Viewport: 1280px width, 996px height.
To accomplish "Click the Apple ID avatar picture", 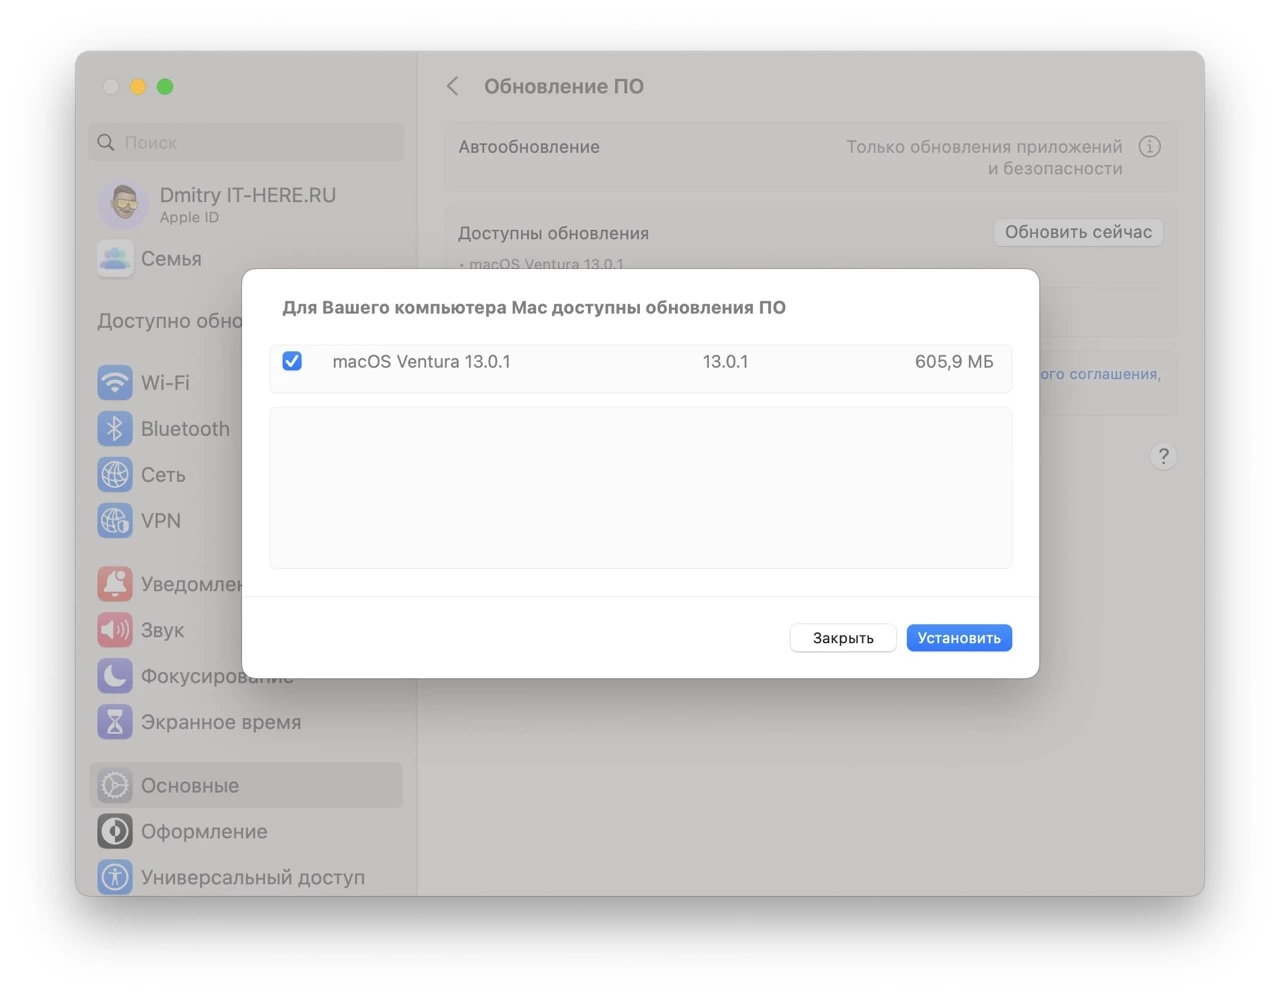I will [x=123, y=204].
